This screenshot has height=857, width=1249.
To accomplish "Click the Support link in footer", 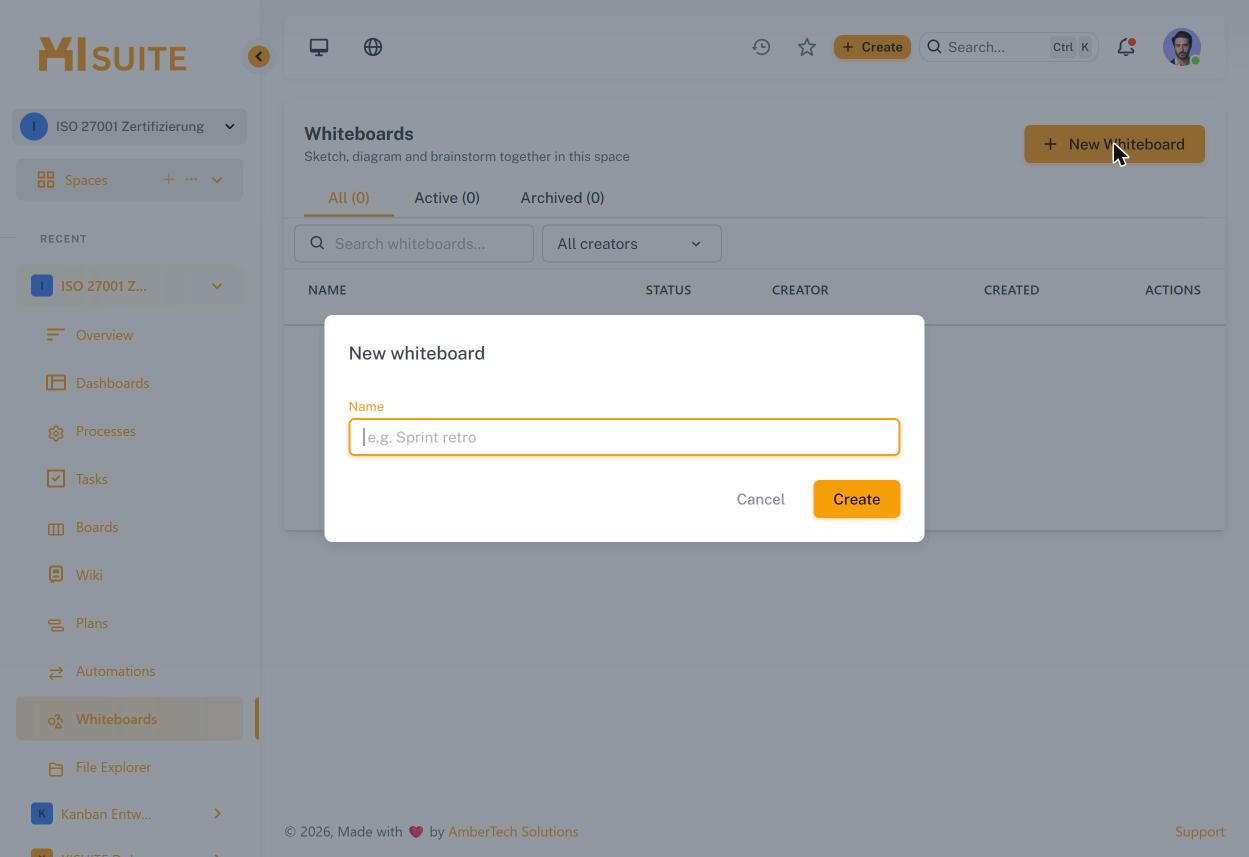I will (1200, 832).
